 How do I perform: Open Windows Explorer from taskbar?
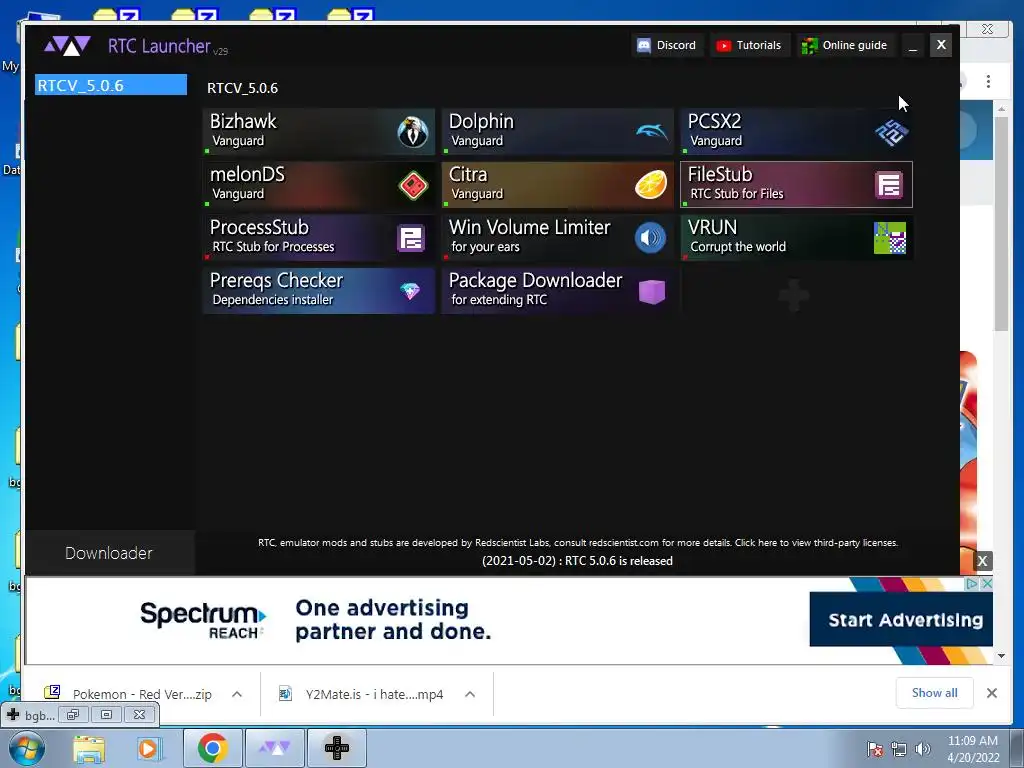[x=89, y=748]
